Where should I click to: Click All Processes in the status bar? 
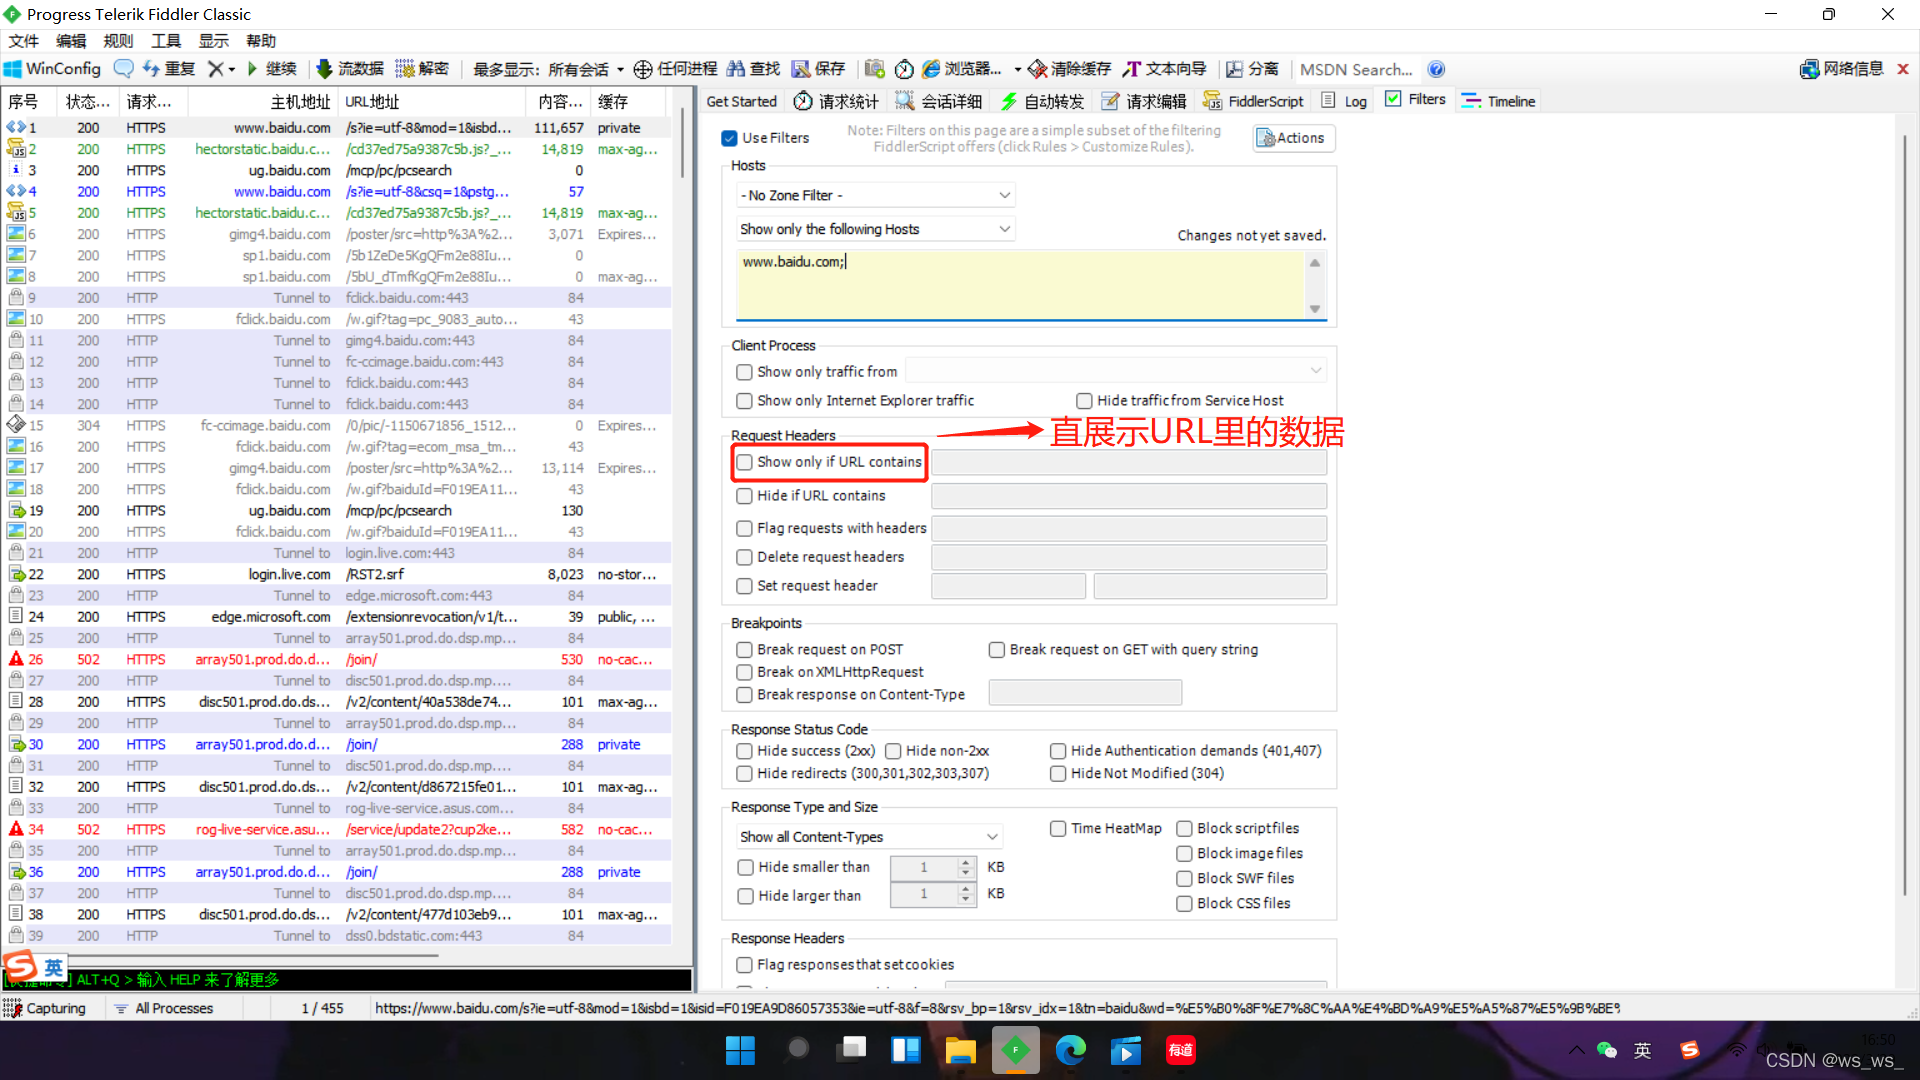point(164,1008)
